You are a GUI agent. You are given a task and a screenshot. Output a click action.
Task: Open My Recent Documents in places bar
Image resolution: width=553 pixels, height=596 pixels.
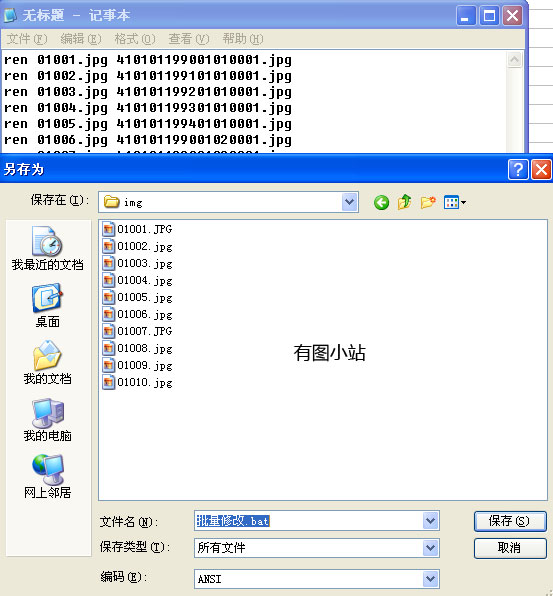47,248
